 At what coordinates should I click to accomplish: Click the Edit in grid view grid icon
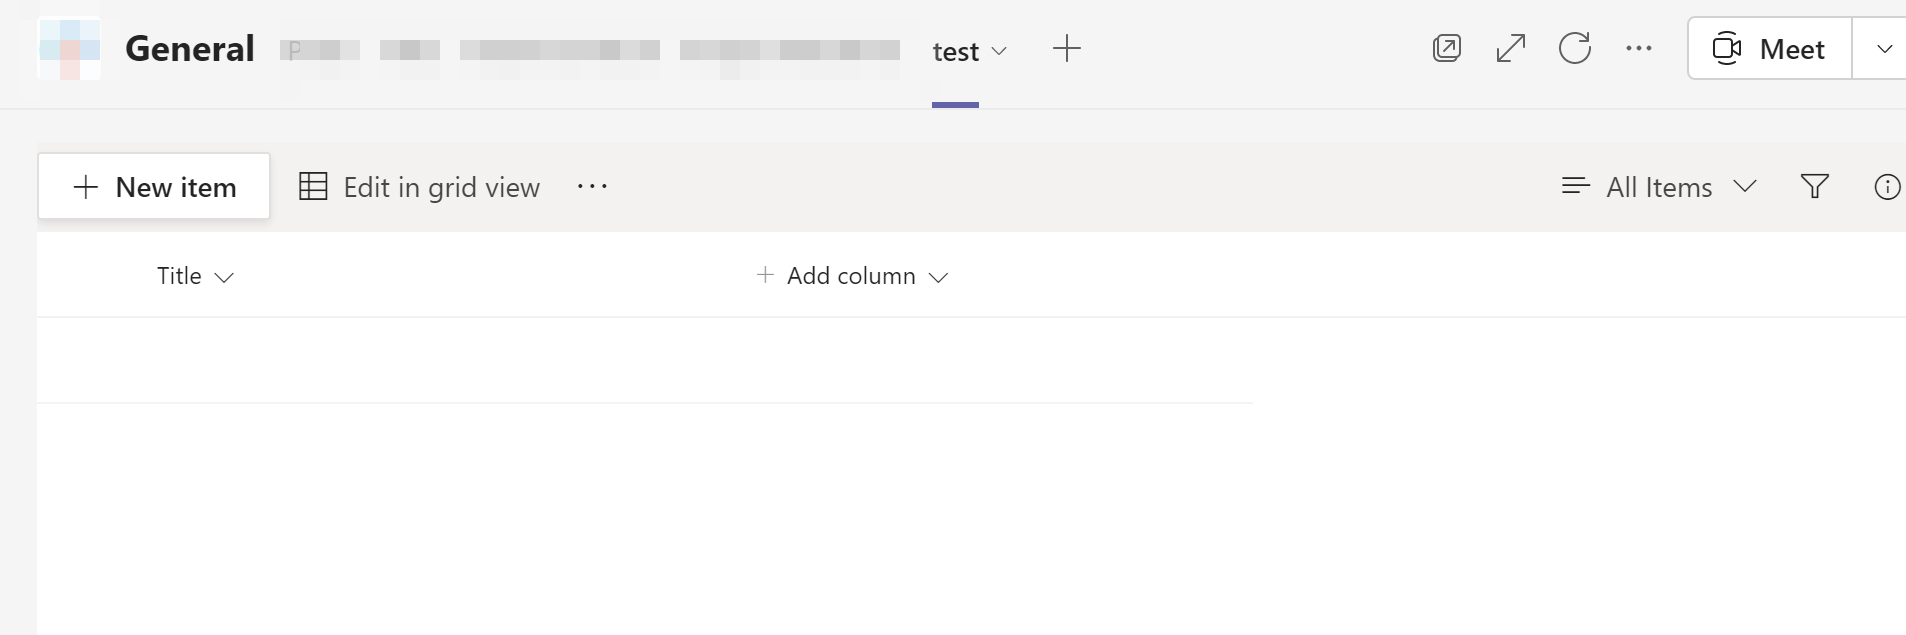coord(312,186)
